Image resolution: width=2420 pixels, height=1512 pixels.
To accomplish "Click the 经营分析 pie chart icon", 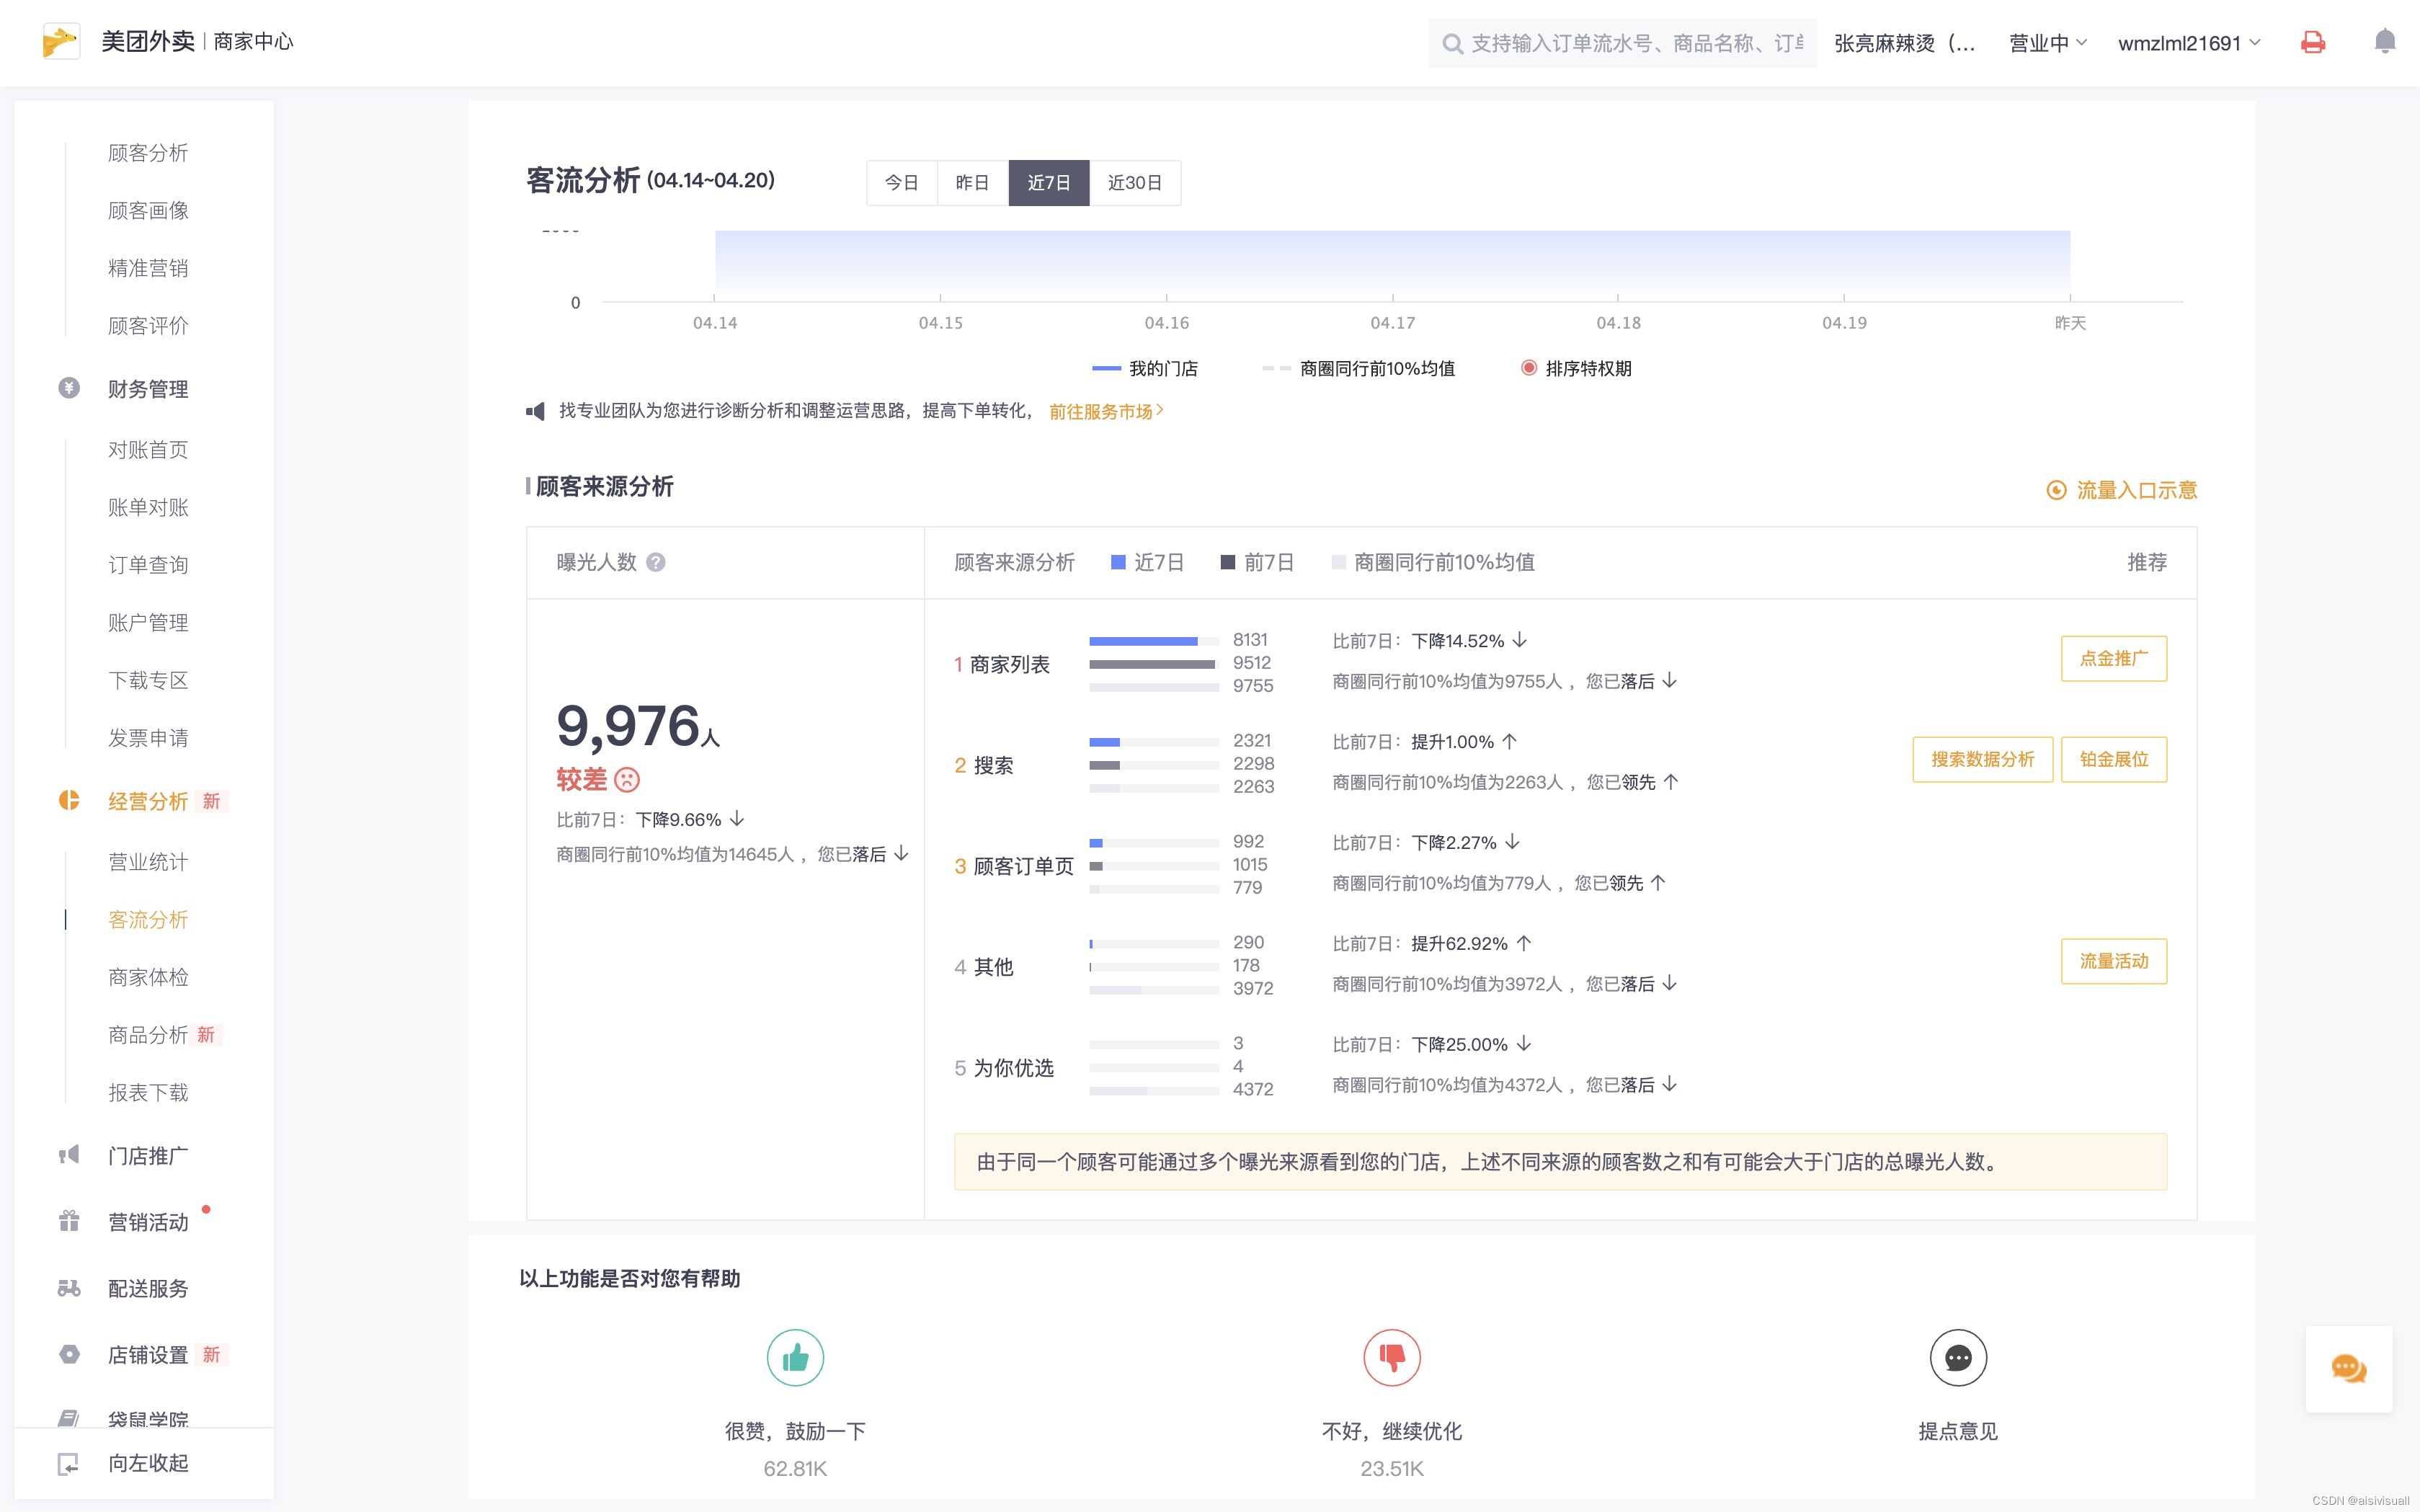I will 69,800.
